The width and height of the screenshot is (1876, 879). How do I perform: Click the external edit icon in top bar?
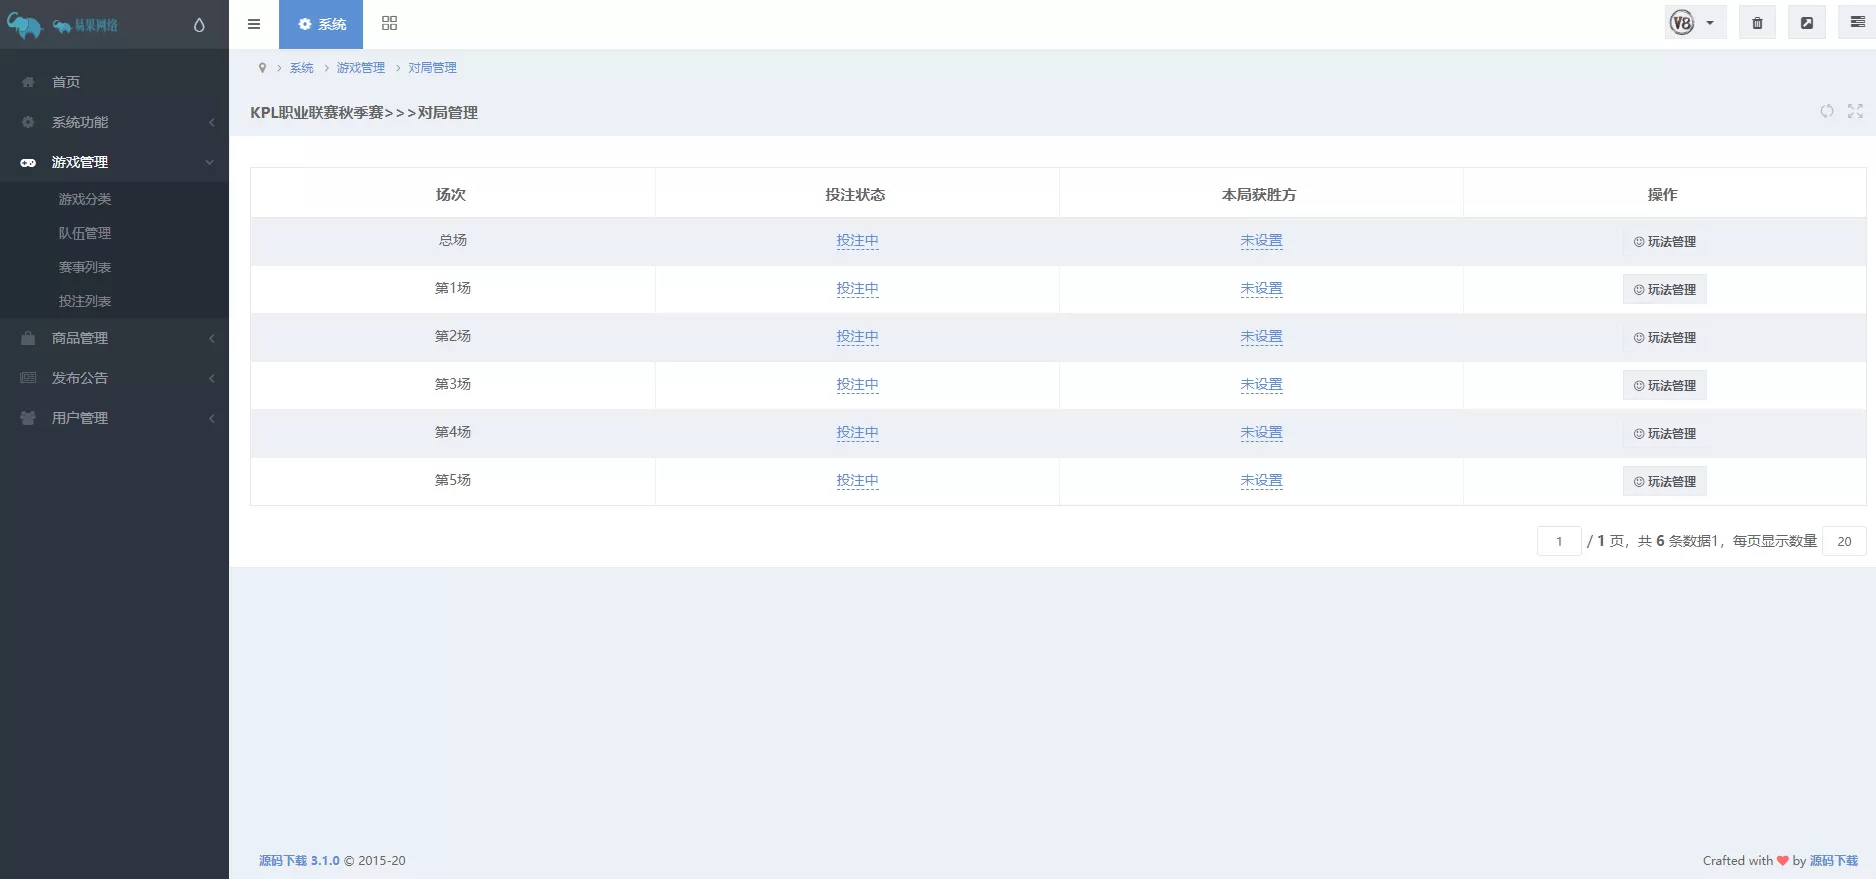tap(1807, 23)
